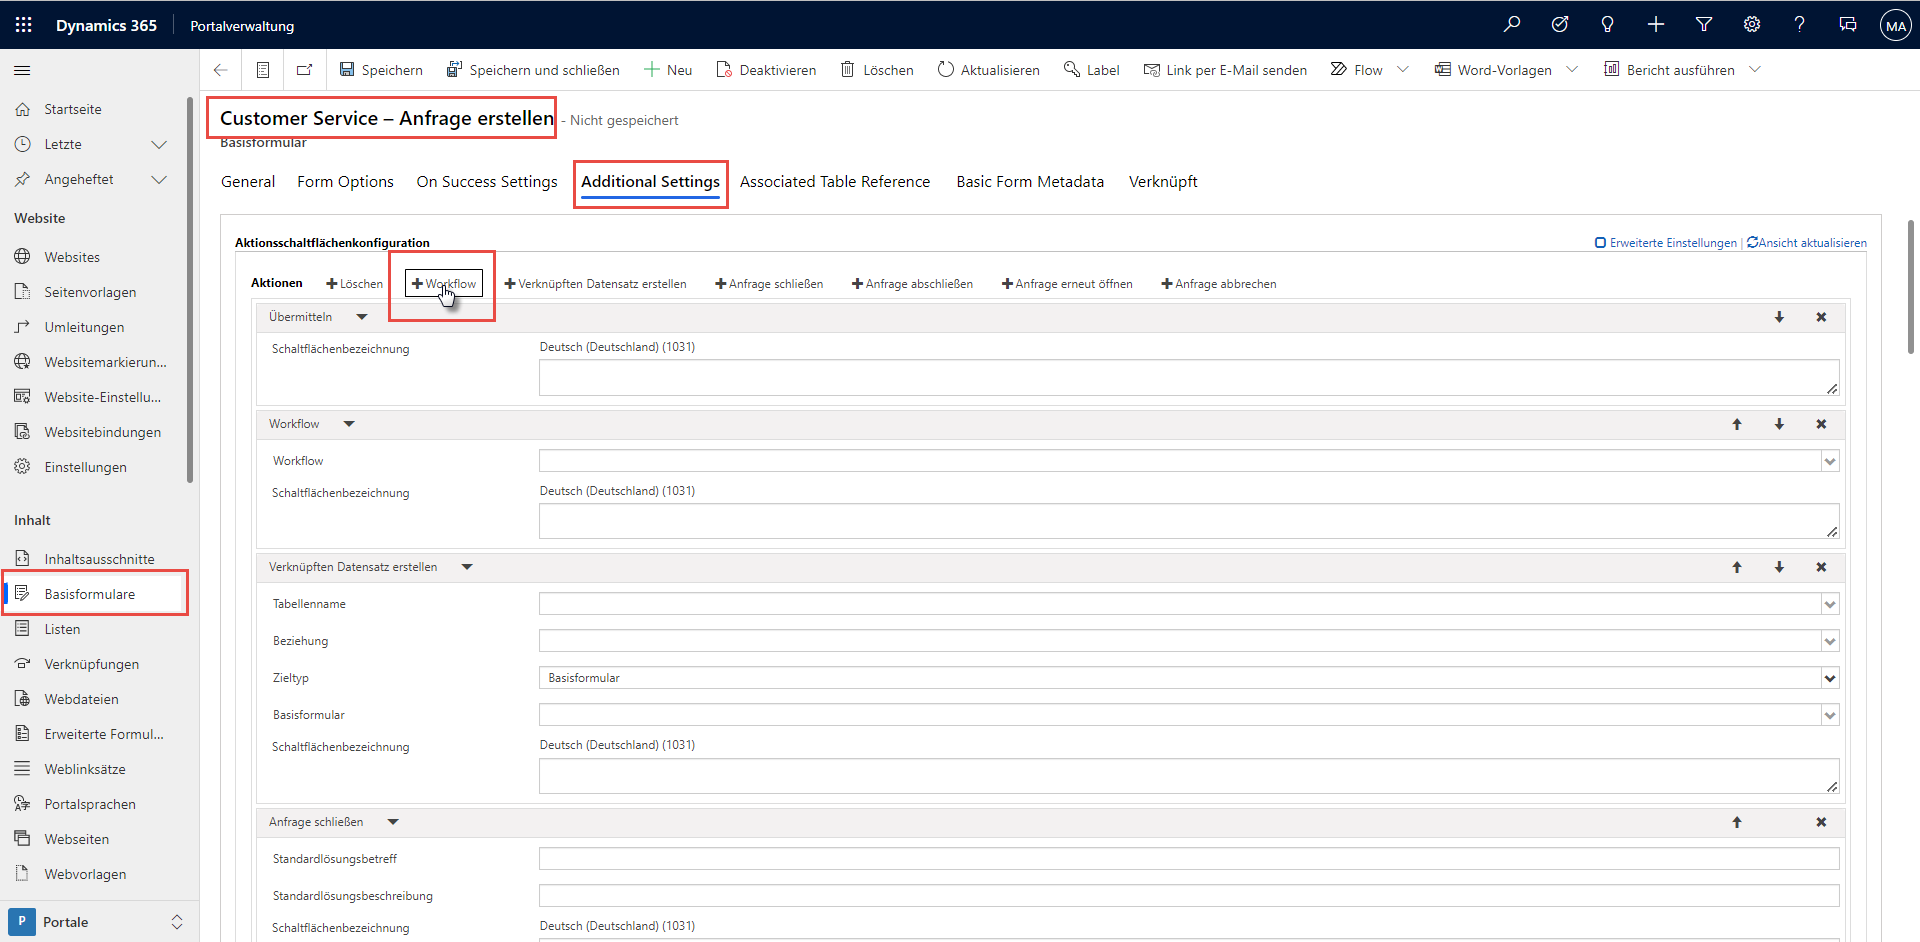This screenshot has height=942, width=1920.
Task: Go back using the arrow icon
Action: coord(221,70)
